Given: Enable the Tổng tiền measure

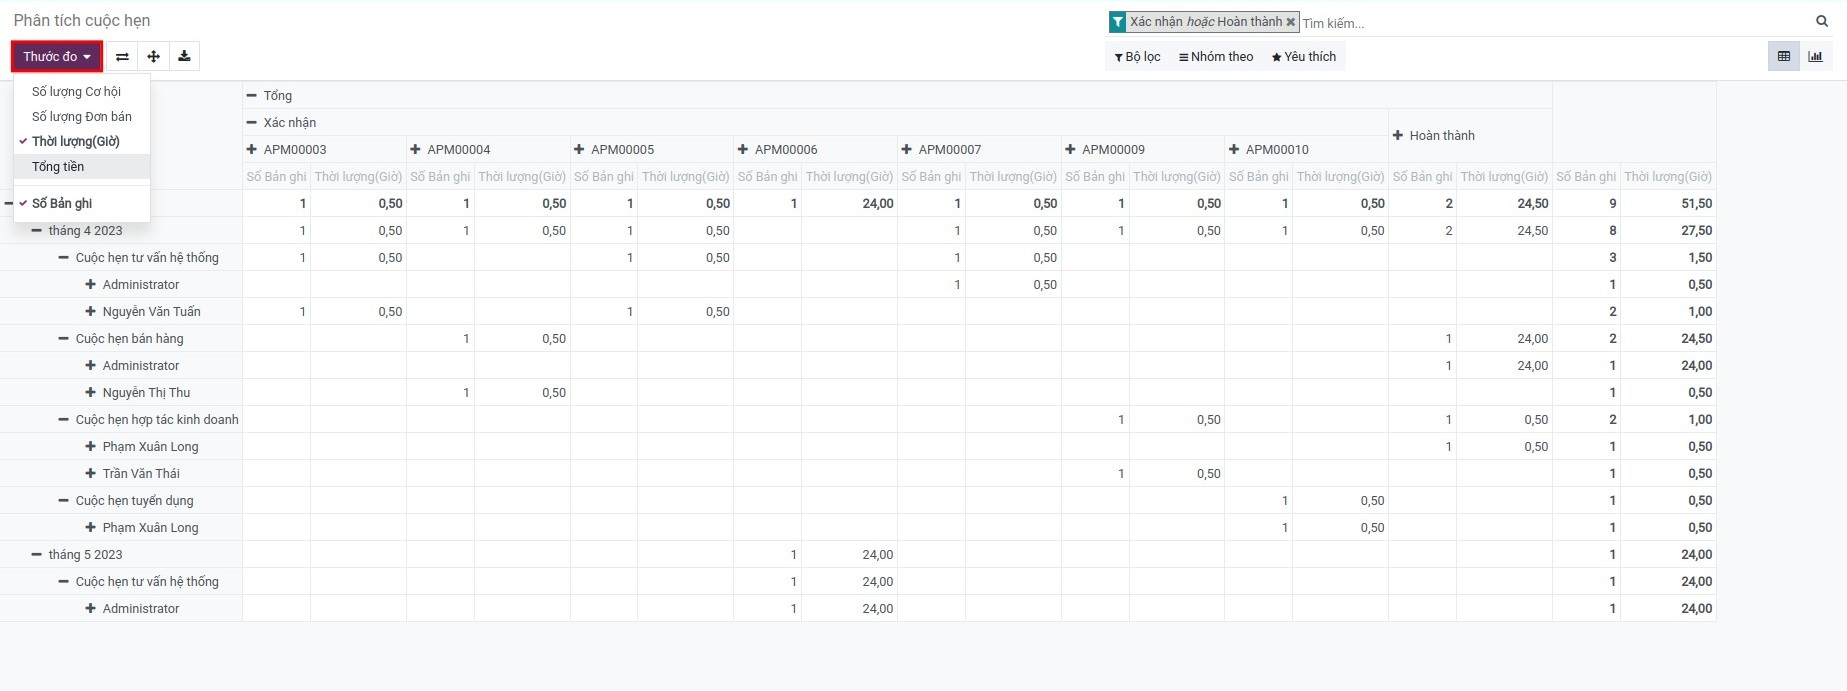Looking at the screenshot, I should pos(82,167).
